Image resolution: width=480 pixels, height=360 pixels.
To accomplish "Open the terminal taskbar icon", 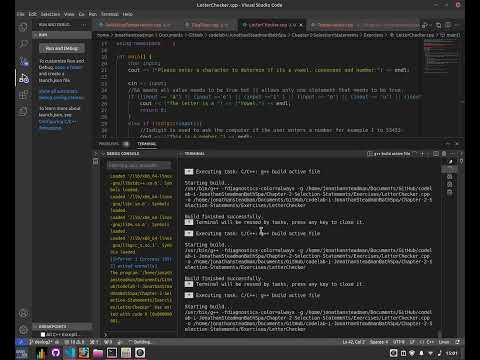I will (x=112, y=353).
